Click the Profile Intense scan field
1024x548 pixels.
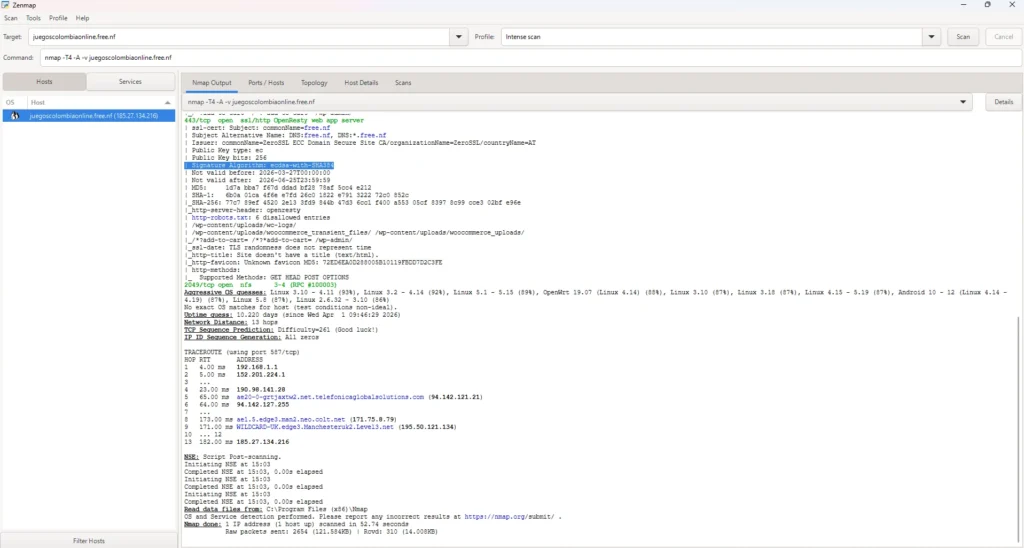point(711,37)
